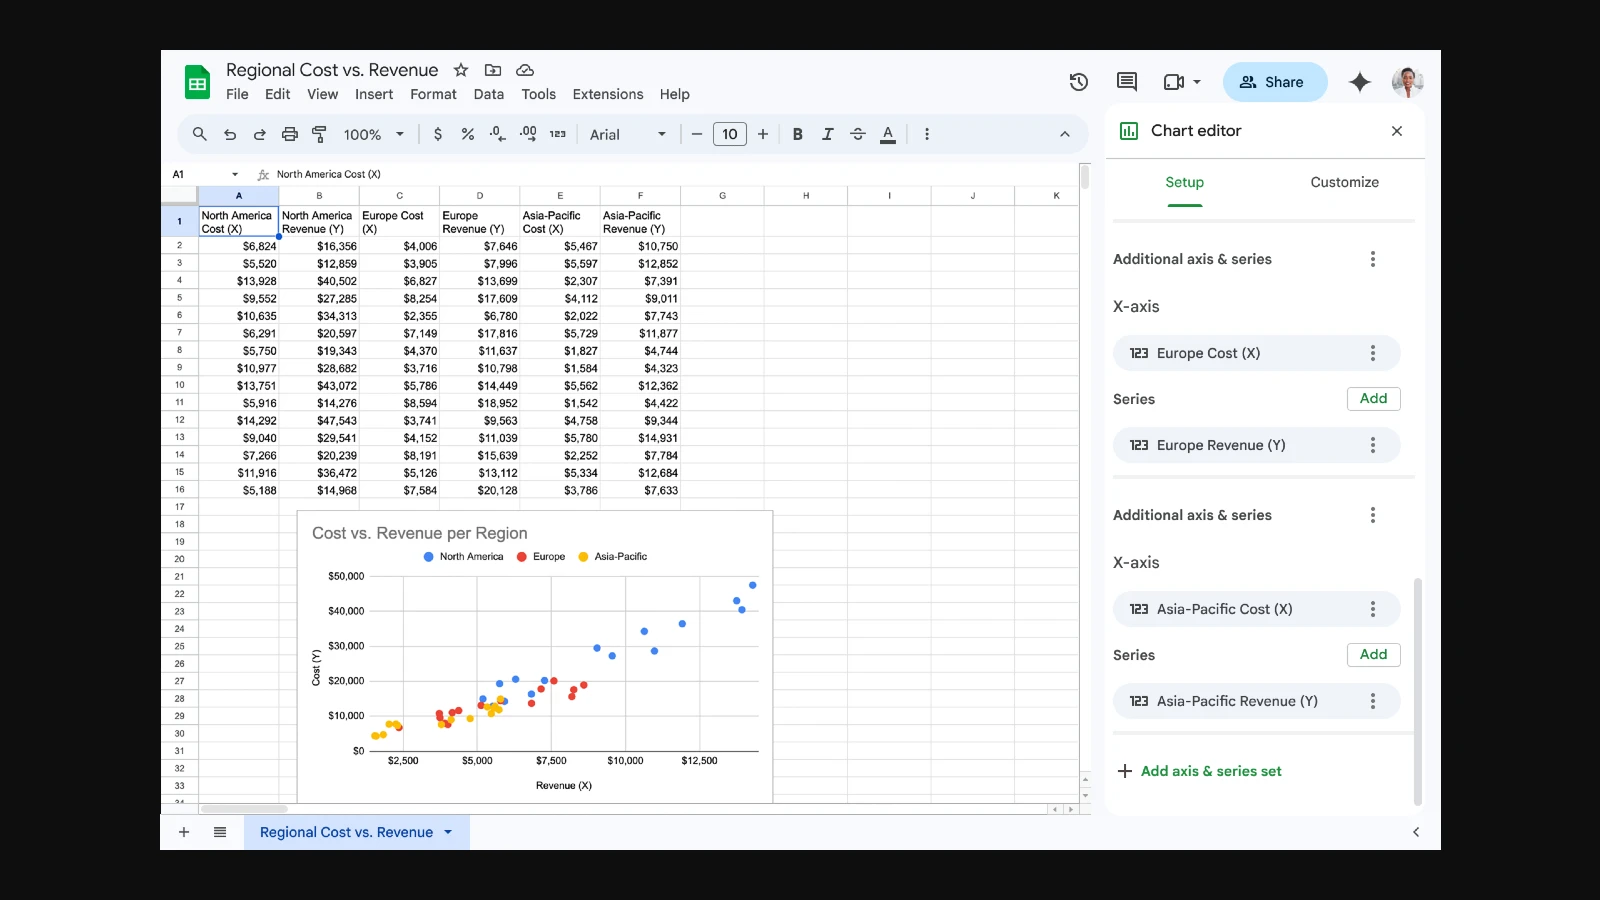The height and width of the screenshot is (900, 1600).
Task: Open toolbar more options menu
Action: (x=927, y=134)
